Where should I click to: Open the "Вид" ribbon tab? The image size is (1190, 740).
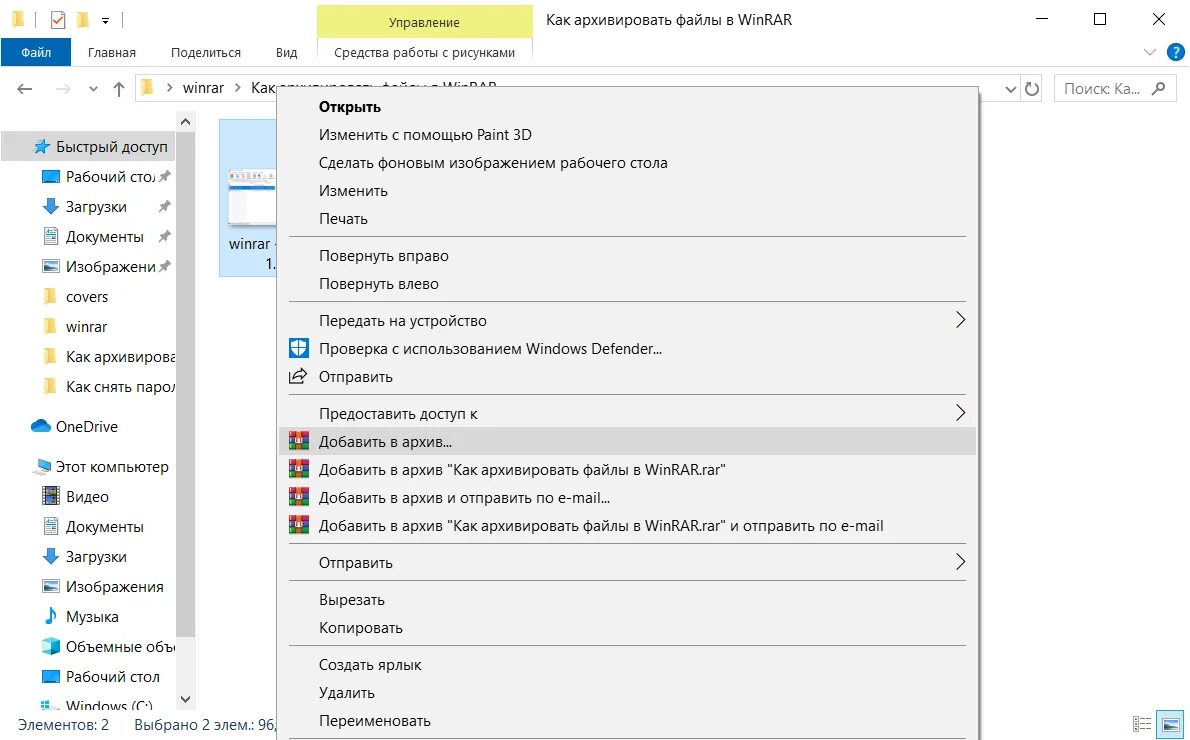coord(287,53)
